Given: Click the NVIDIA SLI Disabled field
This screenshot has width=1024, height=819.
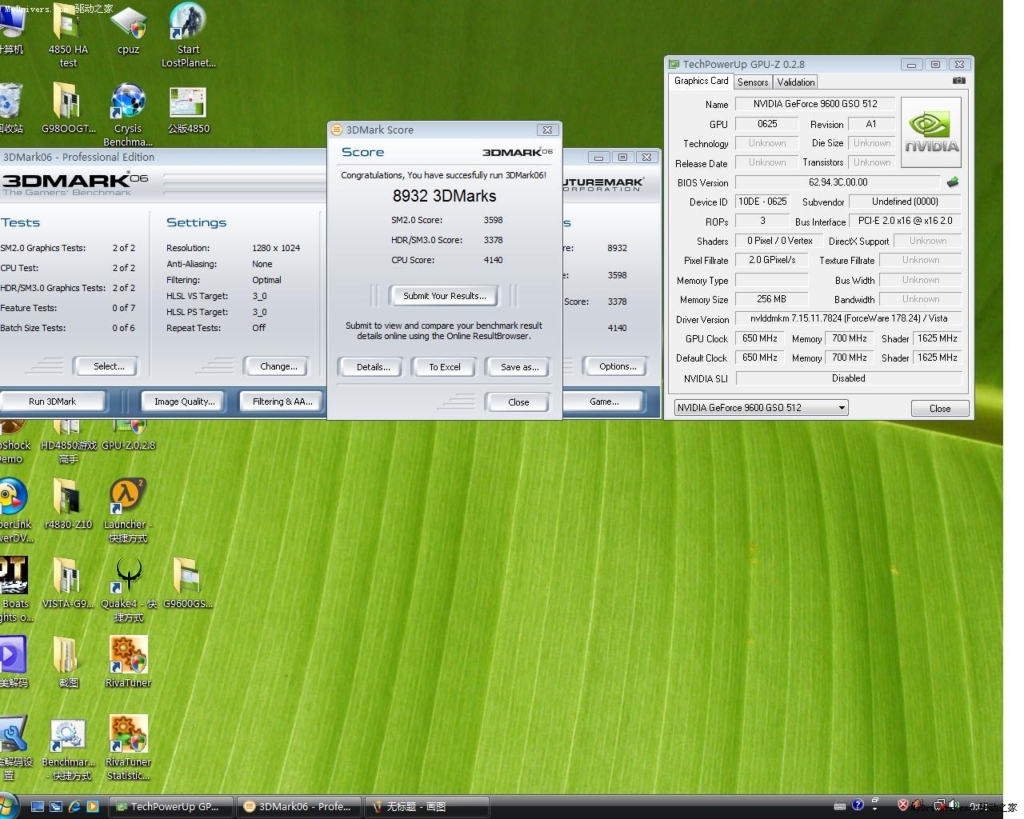Looking at the screenshot, I should coord(848,378).
